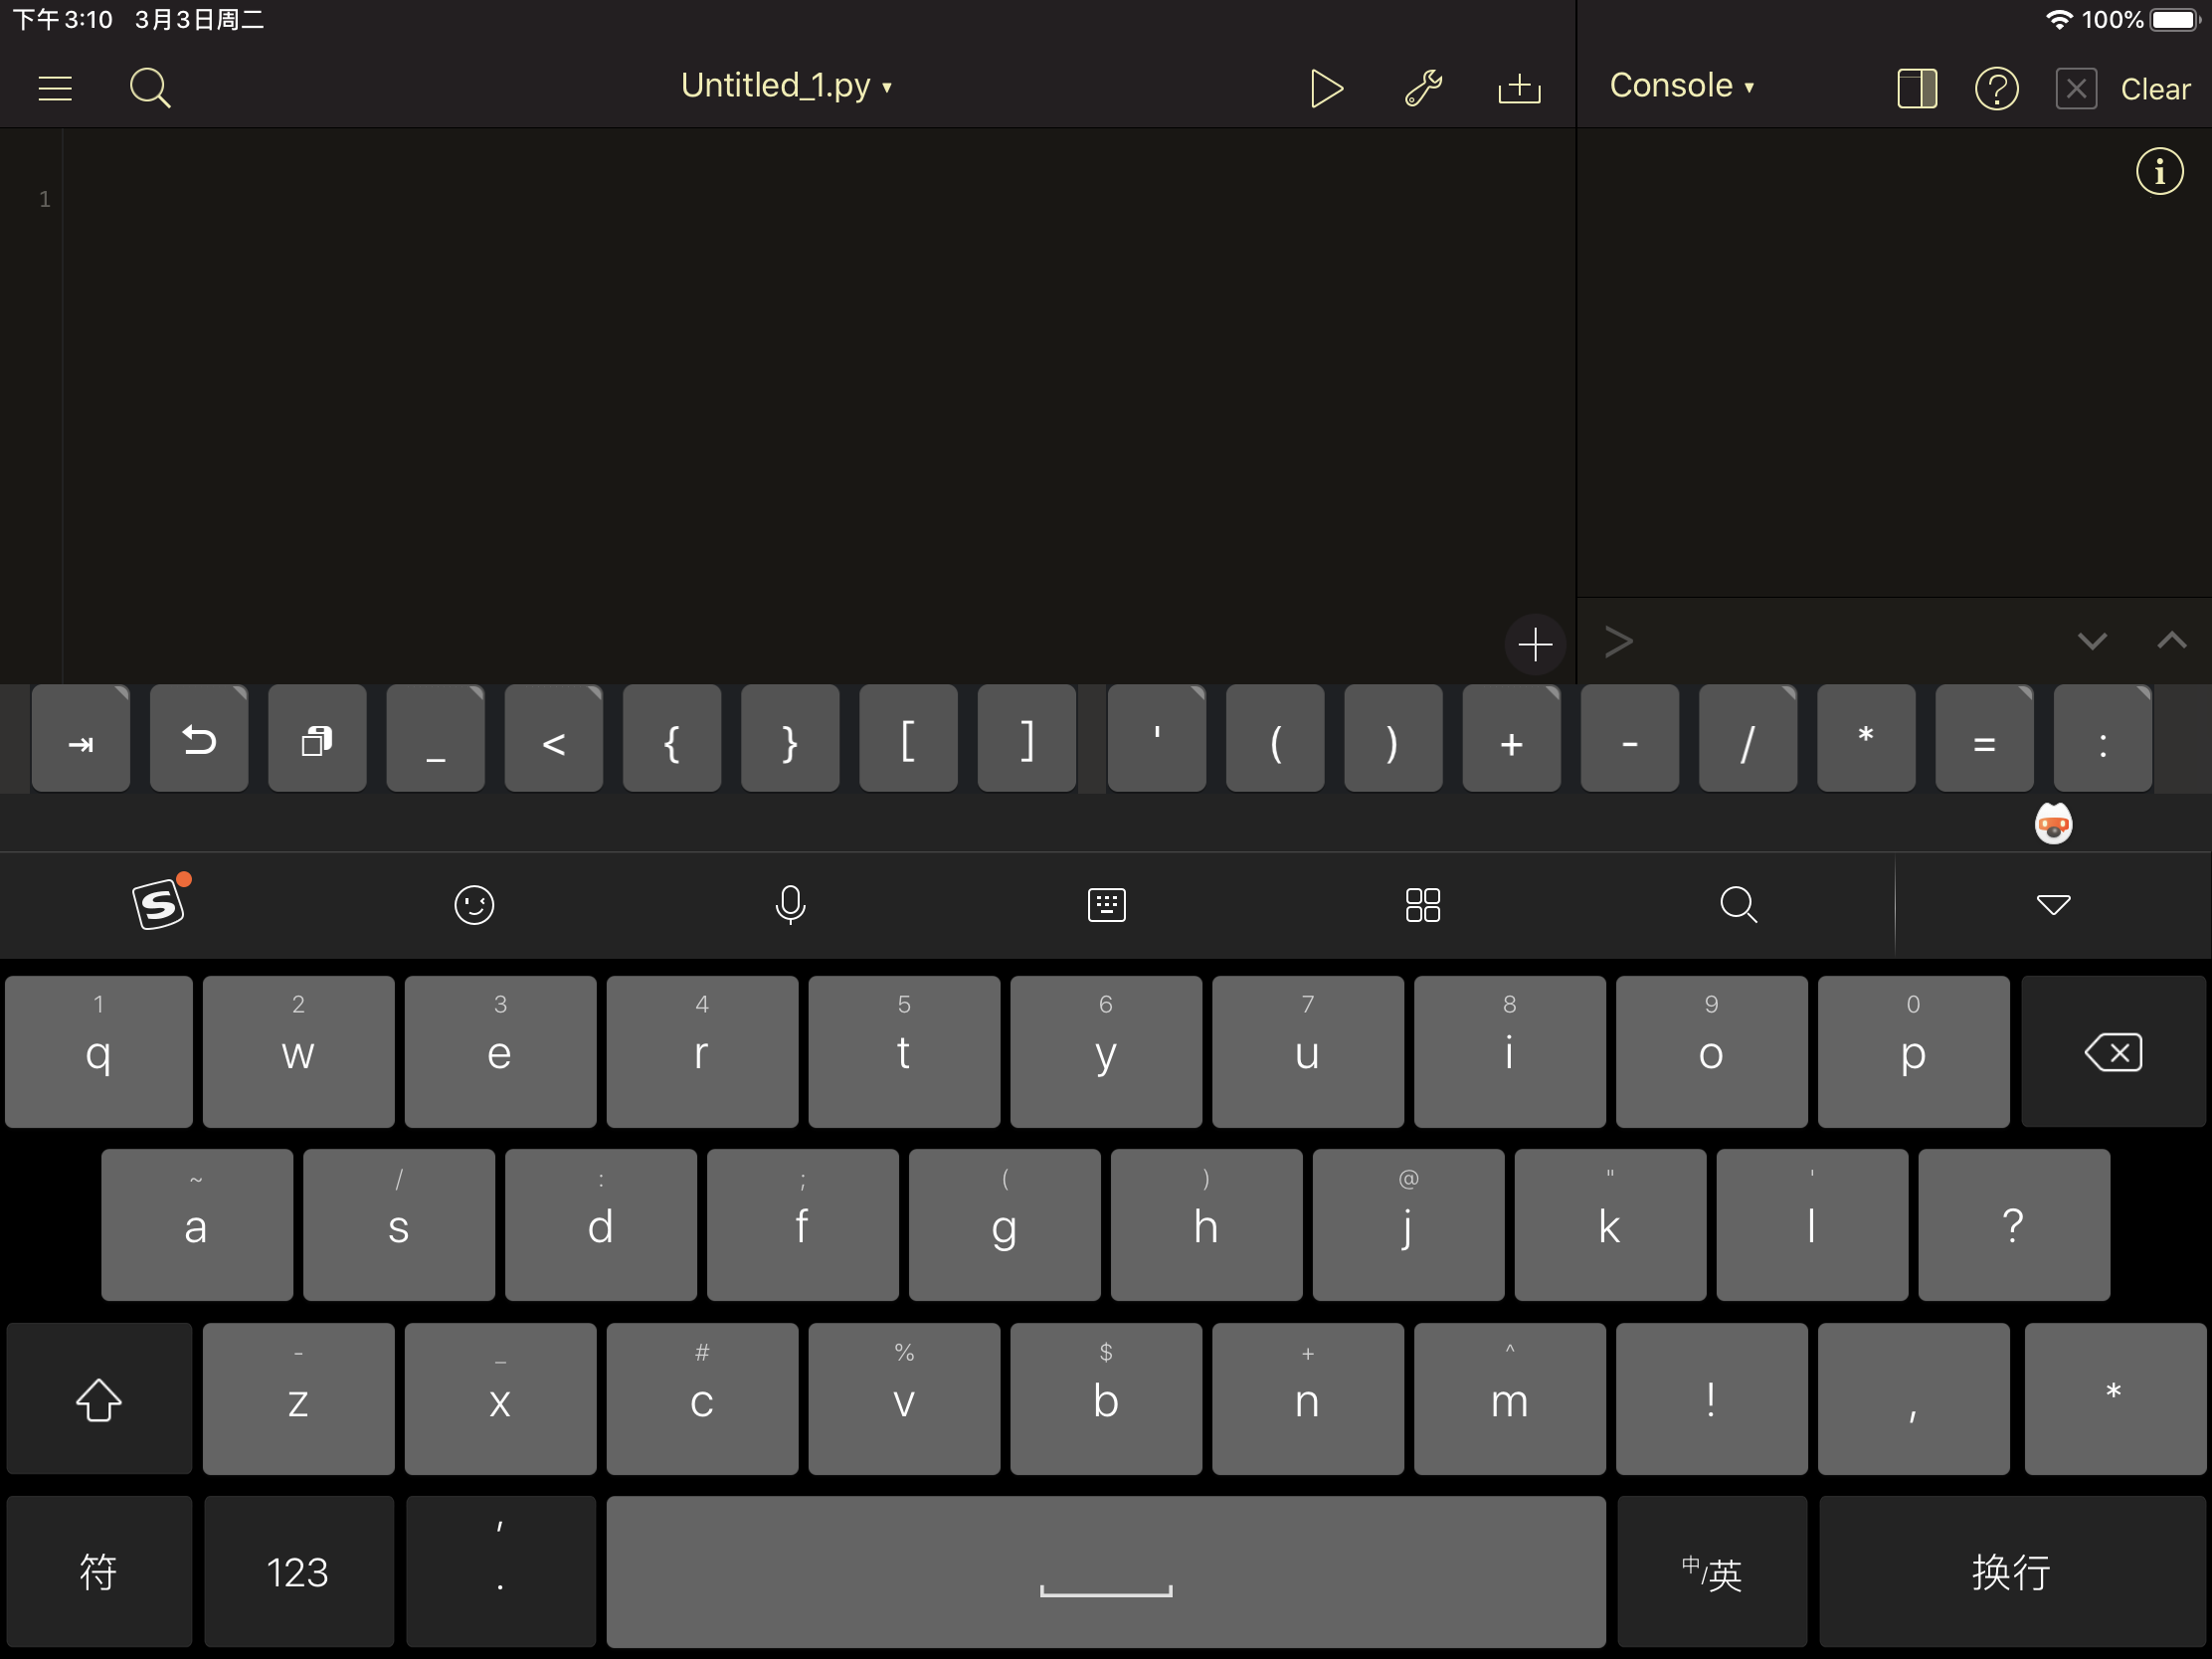2212x1659 pixels.
Task: Open the hamburger file browser menu
Action: point(55,88)
